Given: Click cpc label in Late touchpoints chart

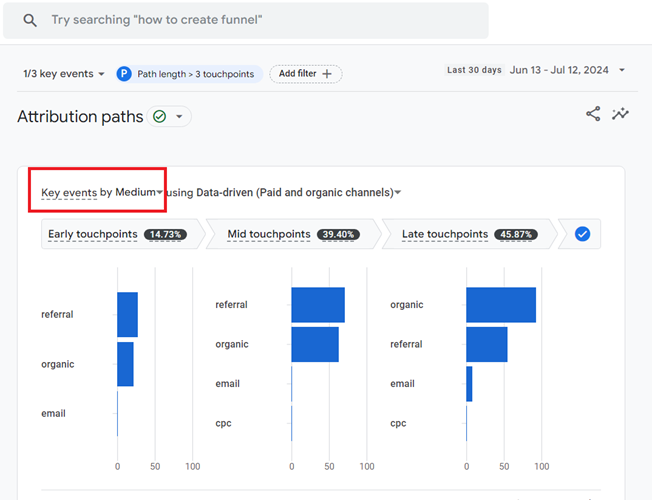Looking at the screenshot, I should [398, 423].
